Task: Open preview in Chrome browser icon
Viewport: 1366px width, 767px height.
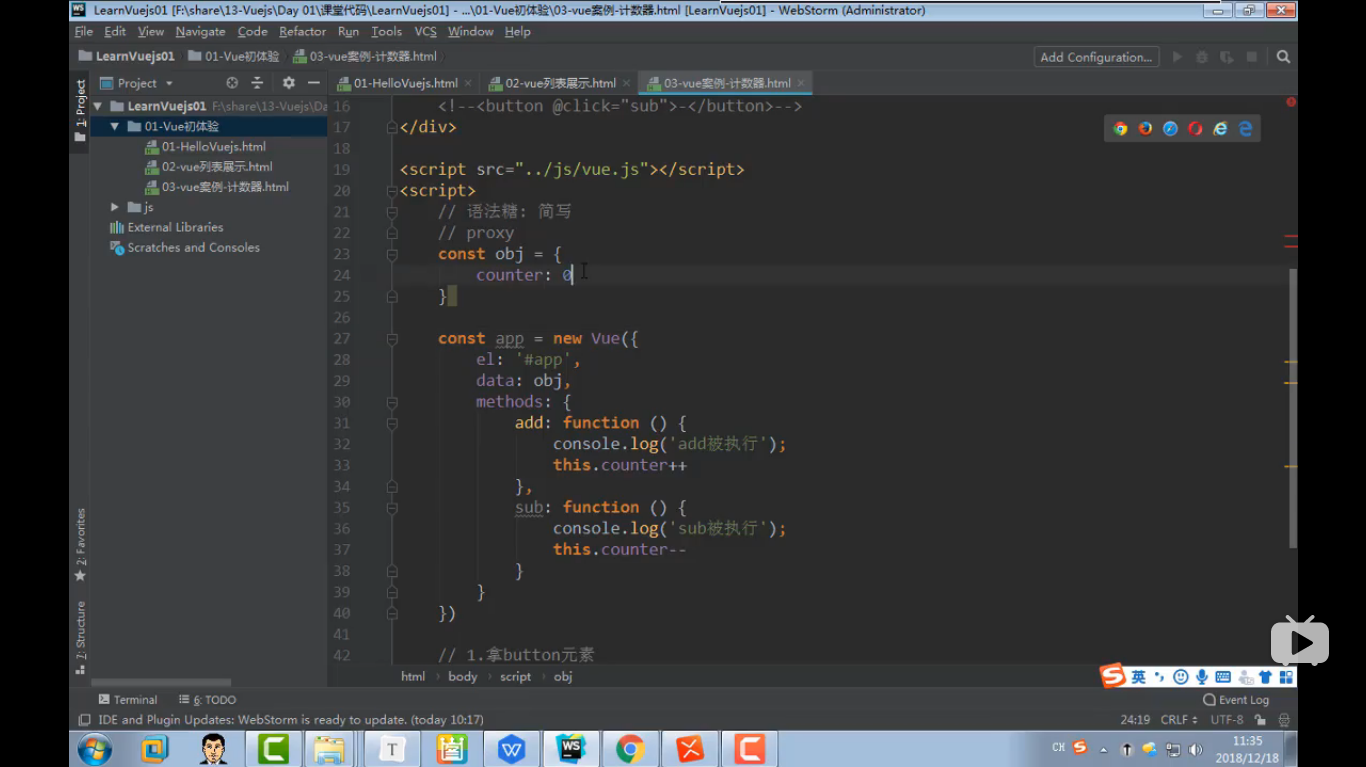Action: 1120,129
